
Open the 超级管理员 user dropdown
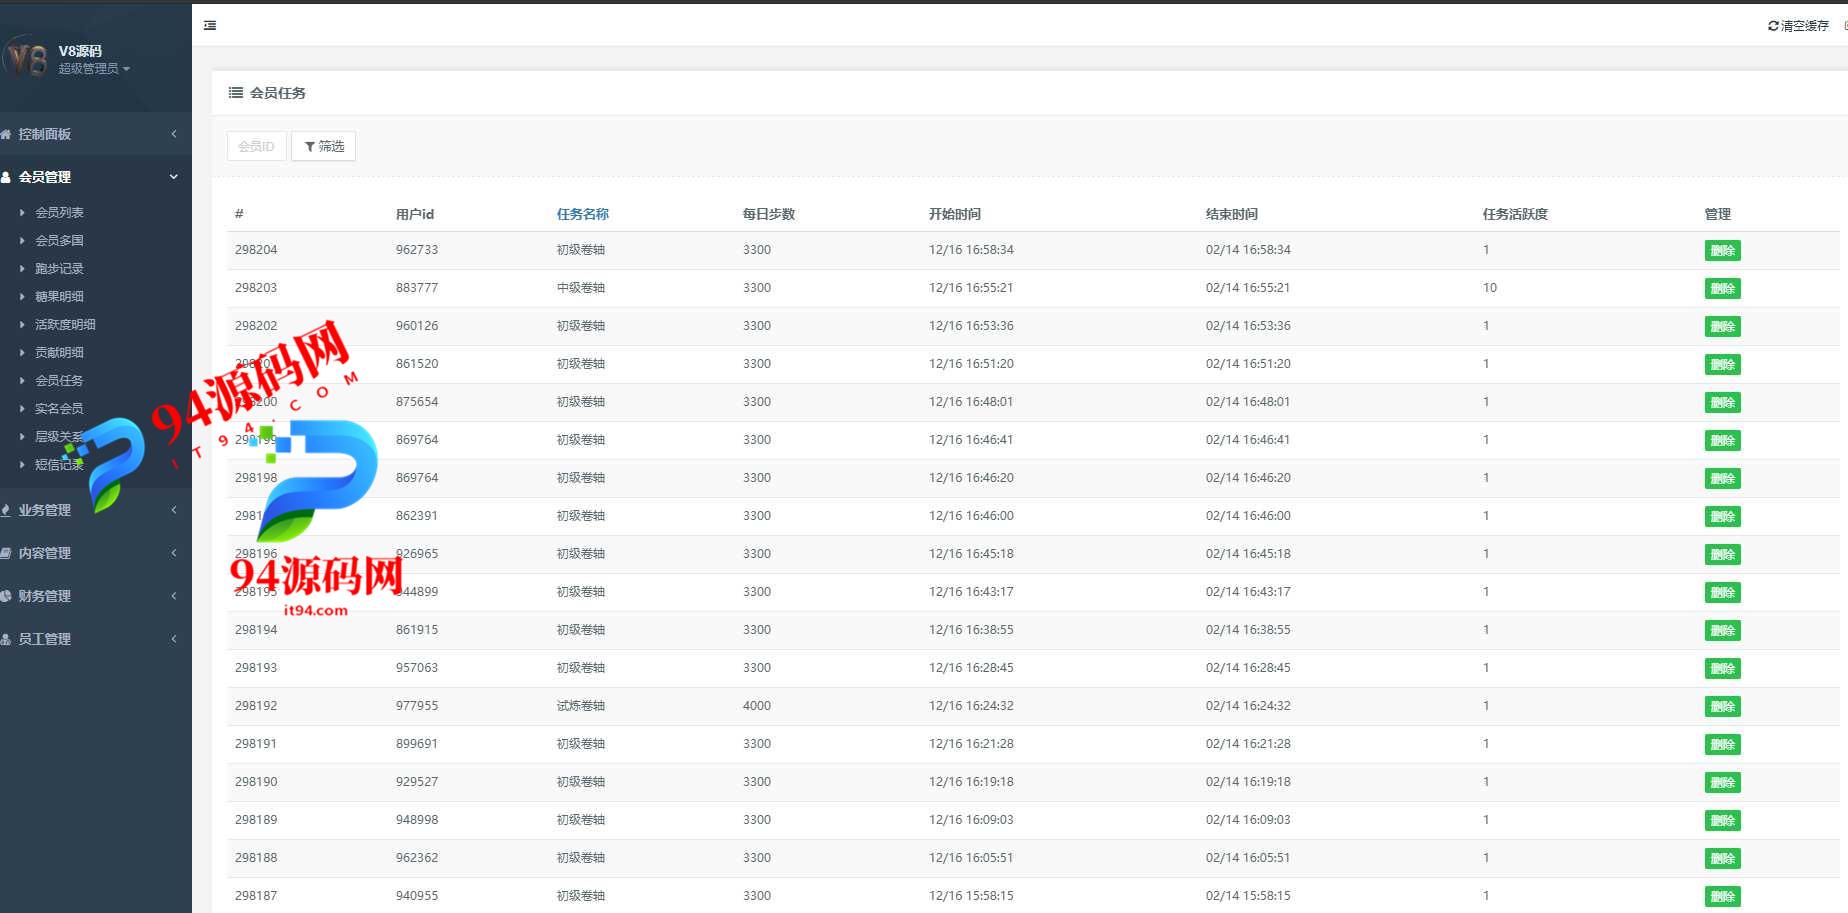(94, 69)
